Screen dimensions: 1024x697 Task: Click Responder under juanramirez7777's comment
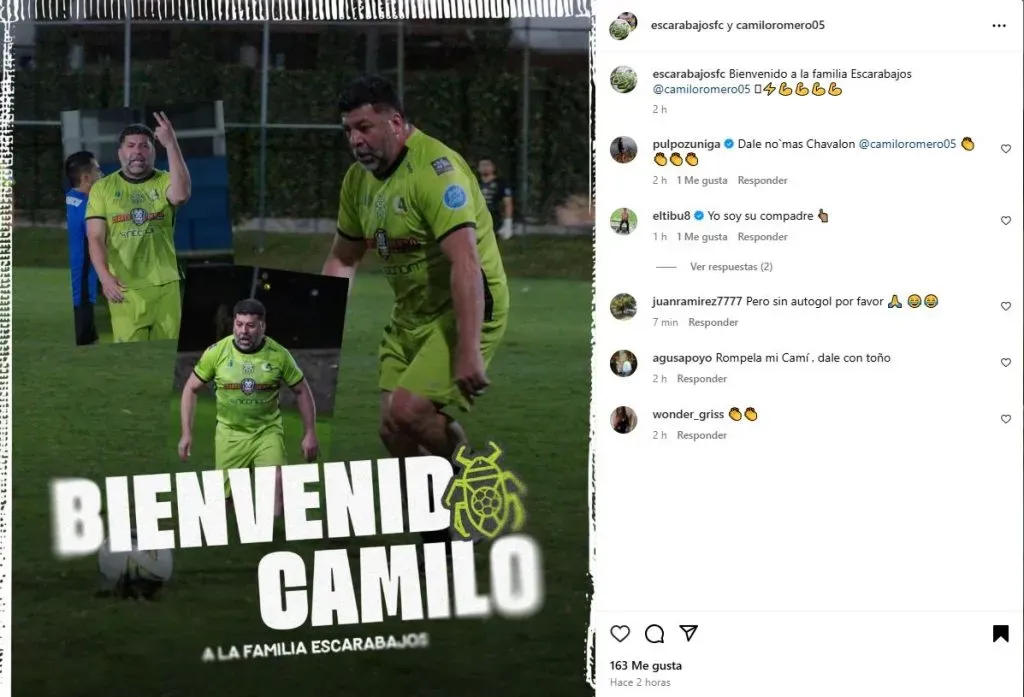713,322
